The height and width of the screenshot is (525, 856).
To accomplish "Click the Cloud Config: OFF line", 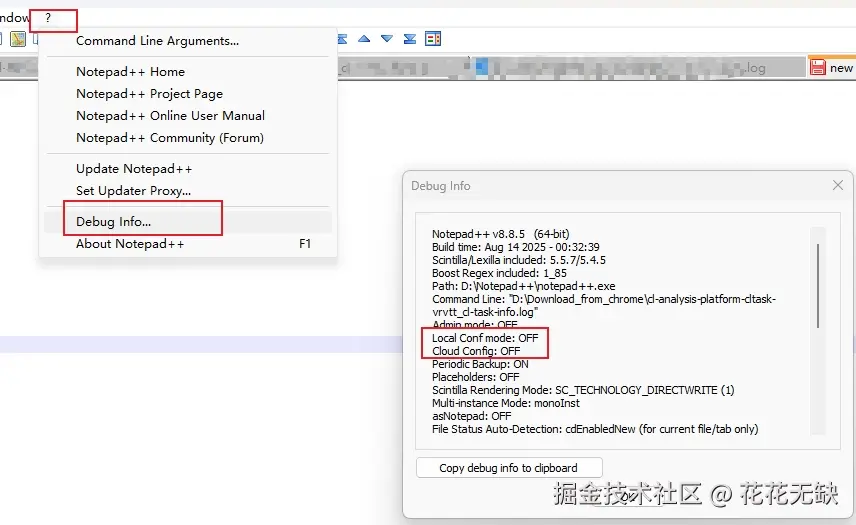I will click(476, 351).
